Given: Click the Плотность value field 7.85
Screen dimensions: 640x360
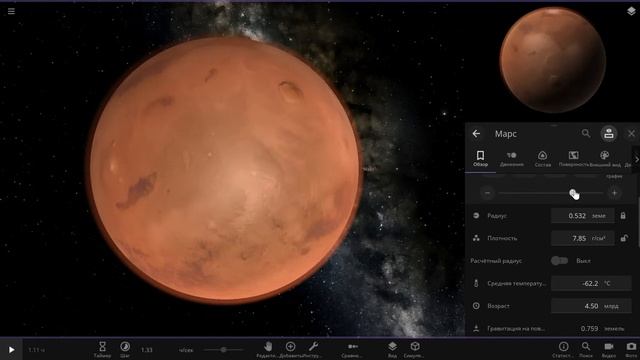Looking at the screenshot, I should (x=582, y=238).
